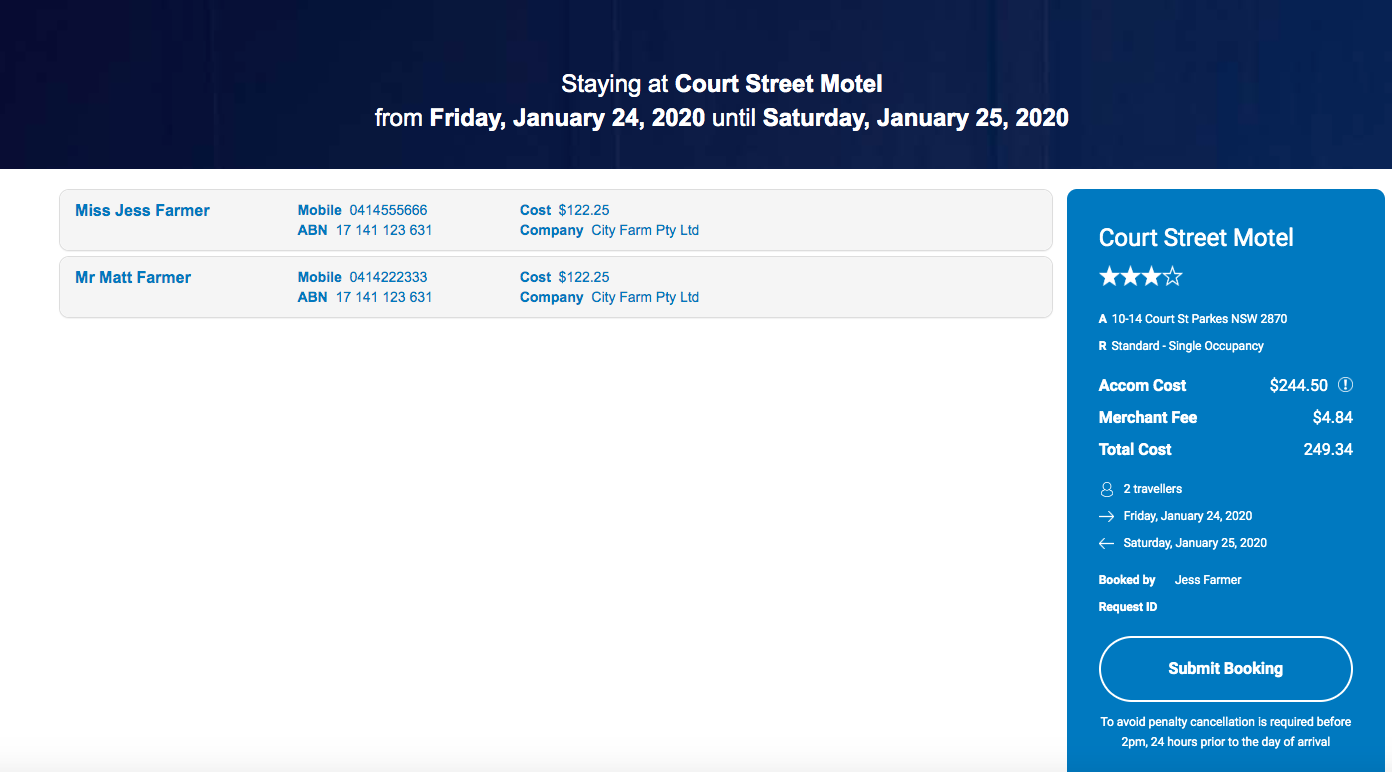The image size is (1392, 772).
Task: Click the Court Street Motel sidebar heading
Action: coord(1196,237)
